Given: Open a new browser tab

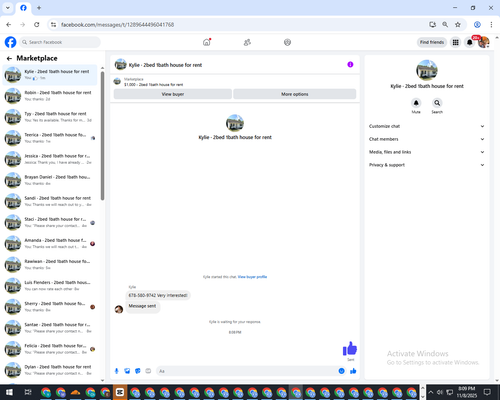Looking at the screenshot, I should pyautogui.click(x=39, y=8).
